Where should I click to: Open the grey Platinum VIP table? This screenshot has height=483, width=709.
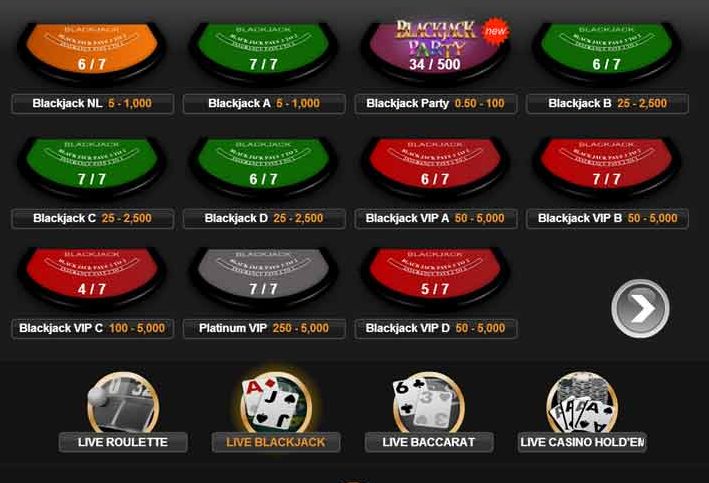pos(264,279)
